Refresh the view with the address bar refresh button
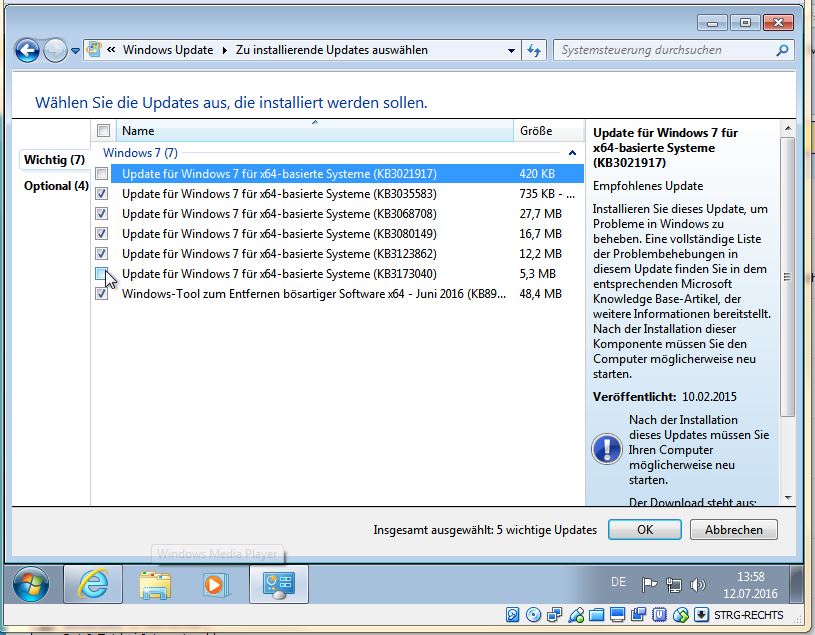Image resolution: width=815 pixels, height=635 pixels. (x=534, y=50)
